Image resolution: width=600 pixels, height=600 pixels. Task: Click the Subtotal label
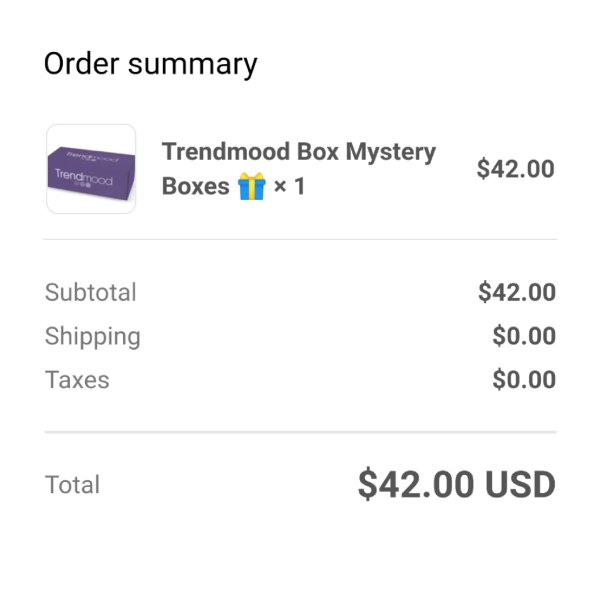click(91, 292)
